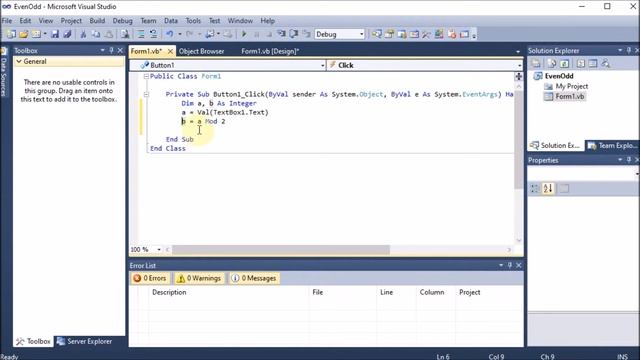Collapse the Public Class Form1 region
Image resolution: width=640 pixels, height=360 pixels.
[x=146, y=76]
